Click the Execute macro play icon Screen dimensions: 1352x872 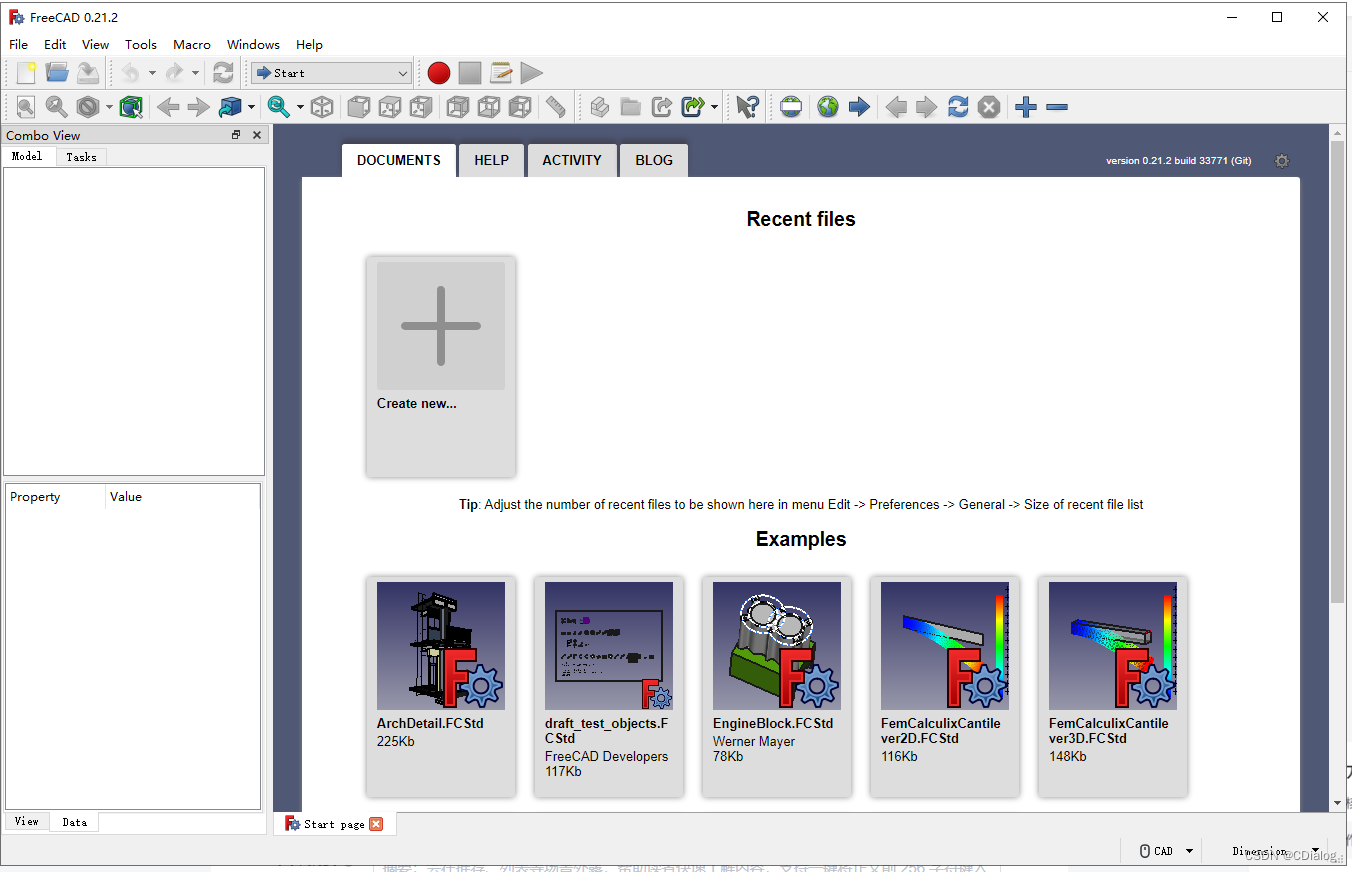(532, 72)
